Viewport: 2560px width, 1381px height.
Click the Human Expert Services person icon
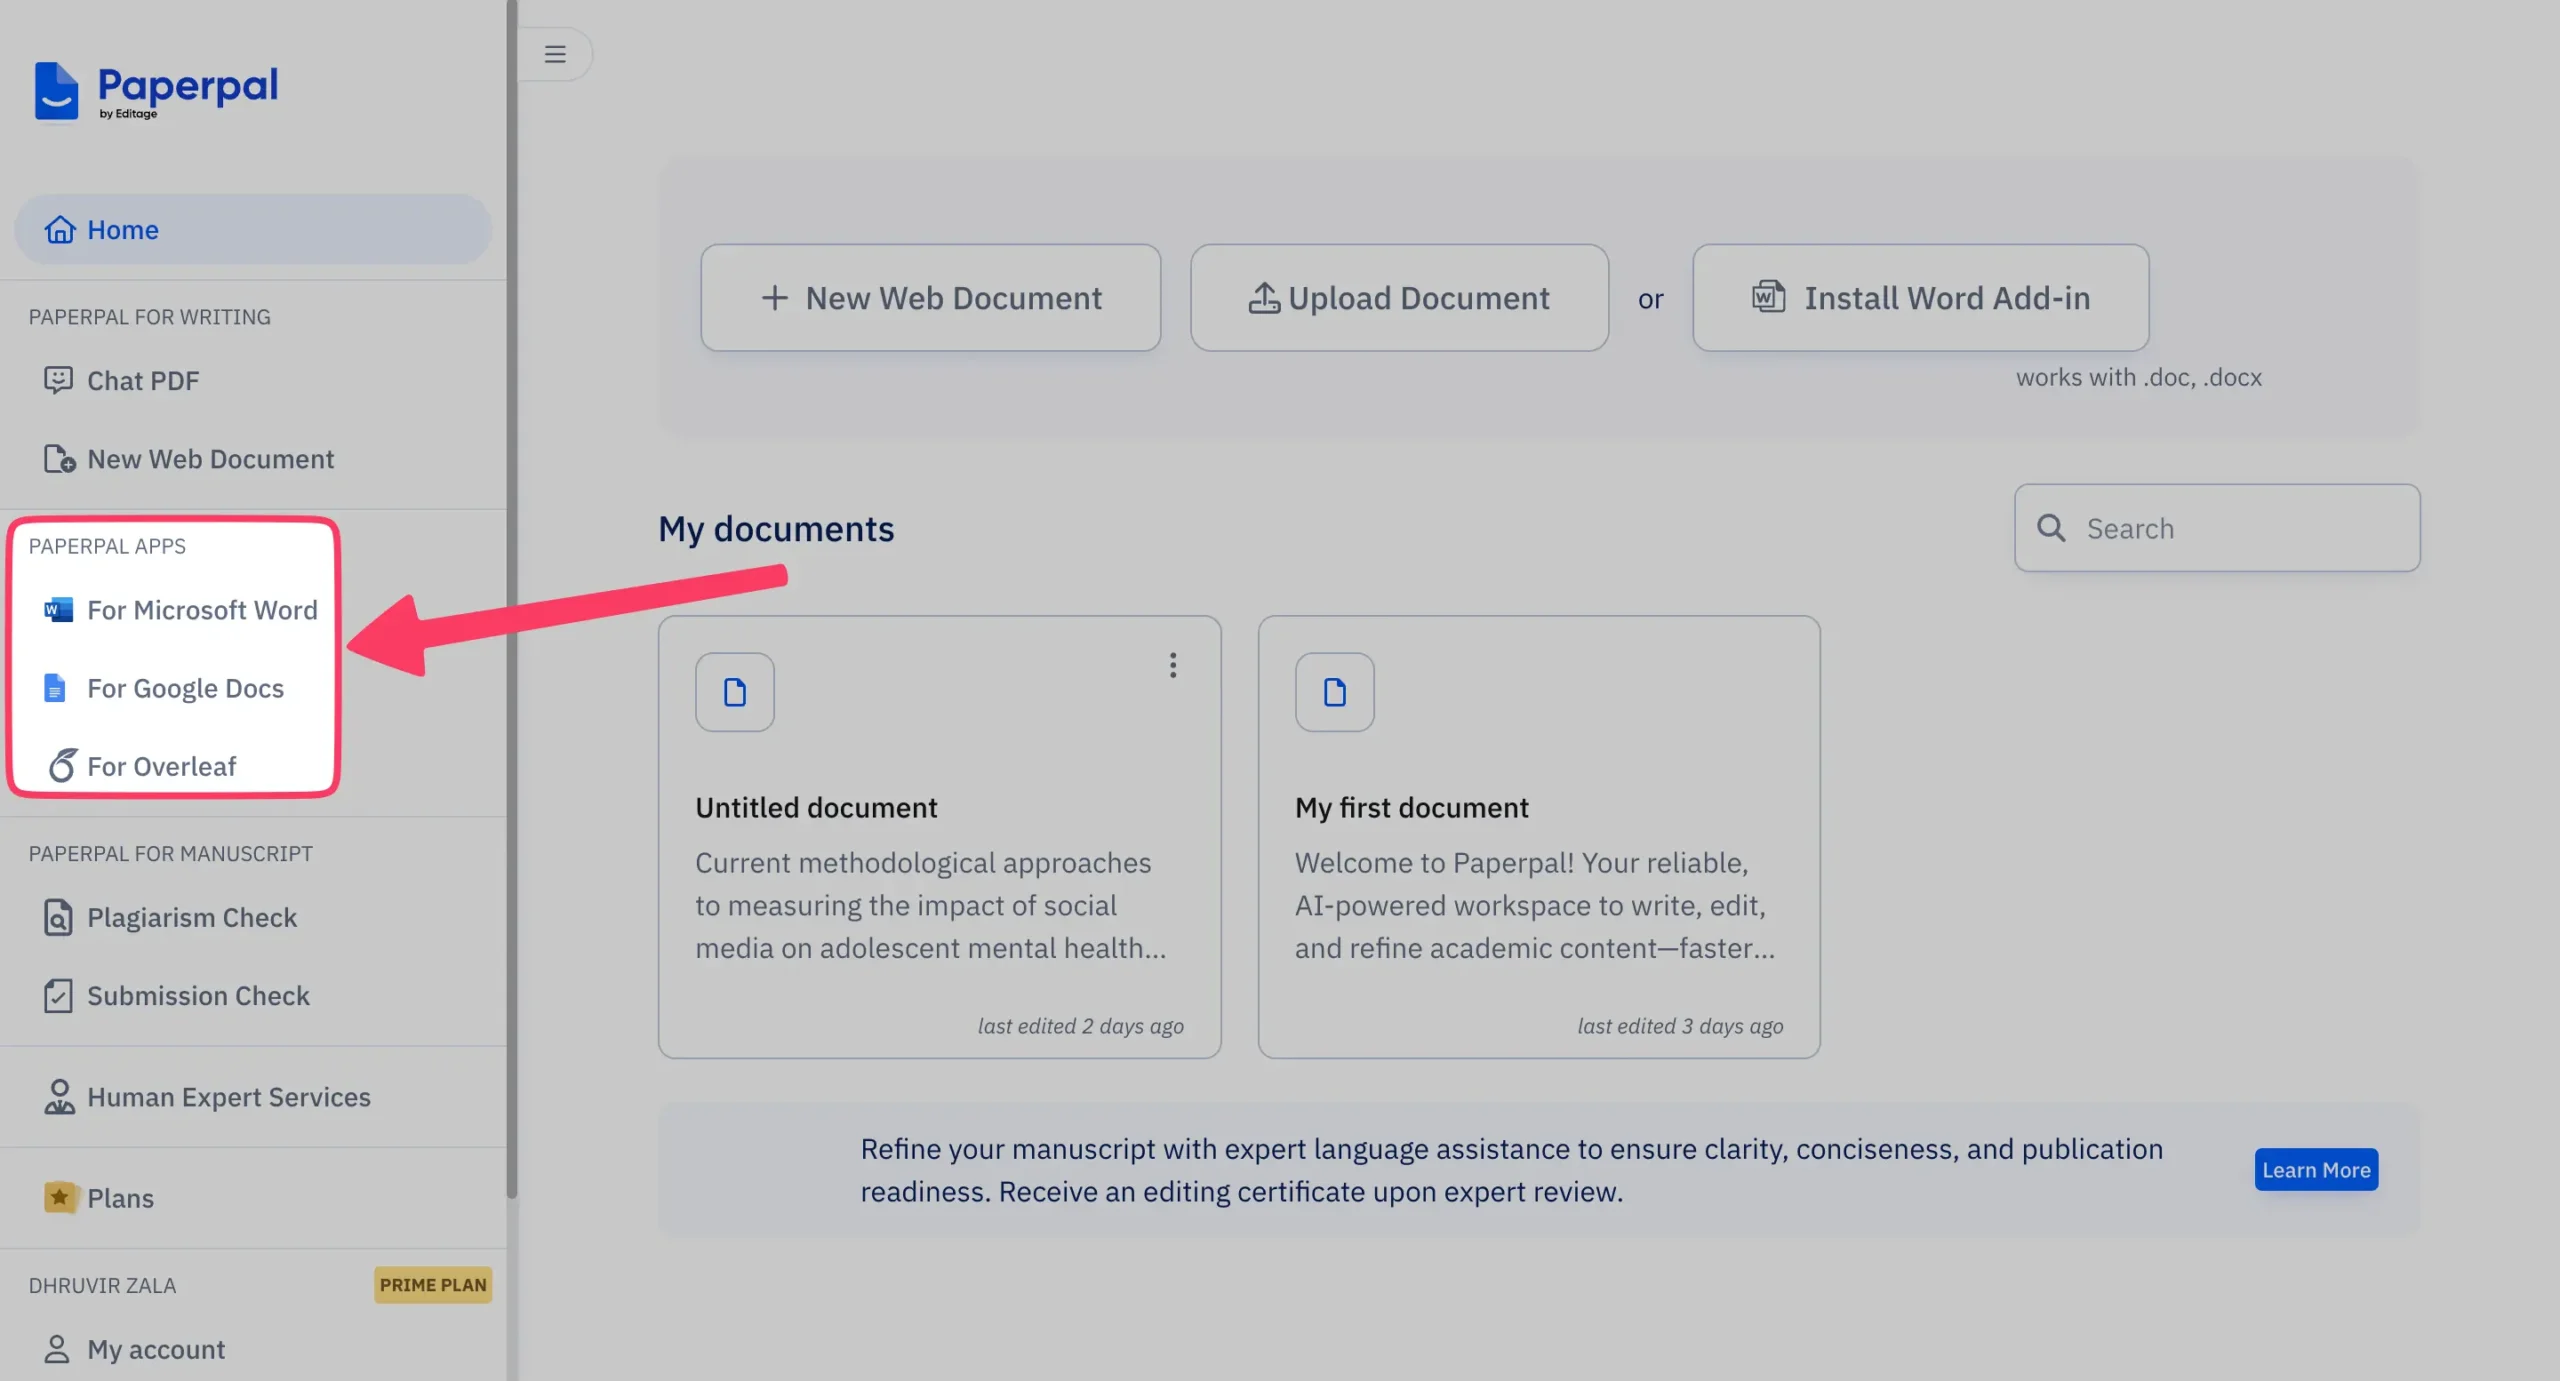(59, 1097)
